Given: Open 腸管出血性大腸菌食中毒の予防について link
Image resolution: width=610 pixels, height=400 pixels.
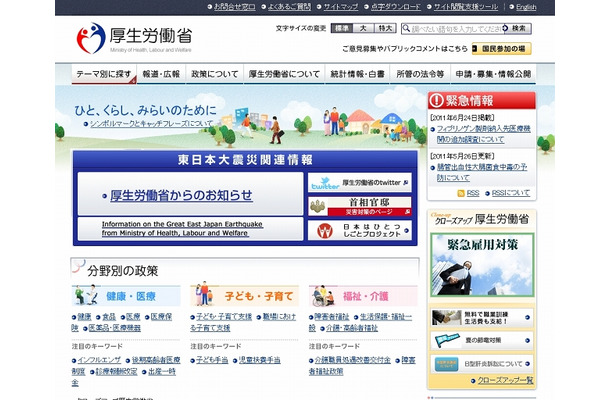Looking at the screenshot, I should pyautogui.click(x=482, y=172).
